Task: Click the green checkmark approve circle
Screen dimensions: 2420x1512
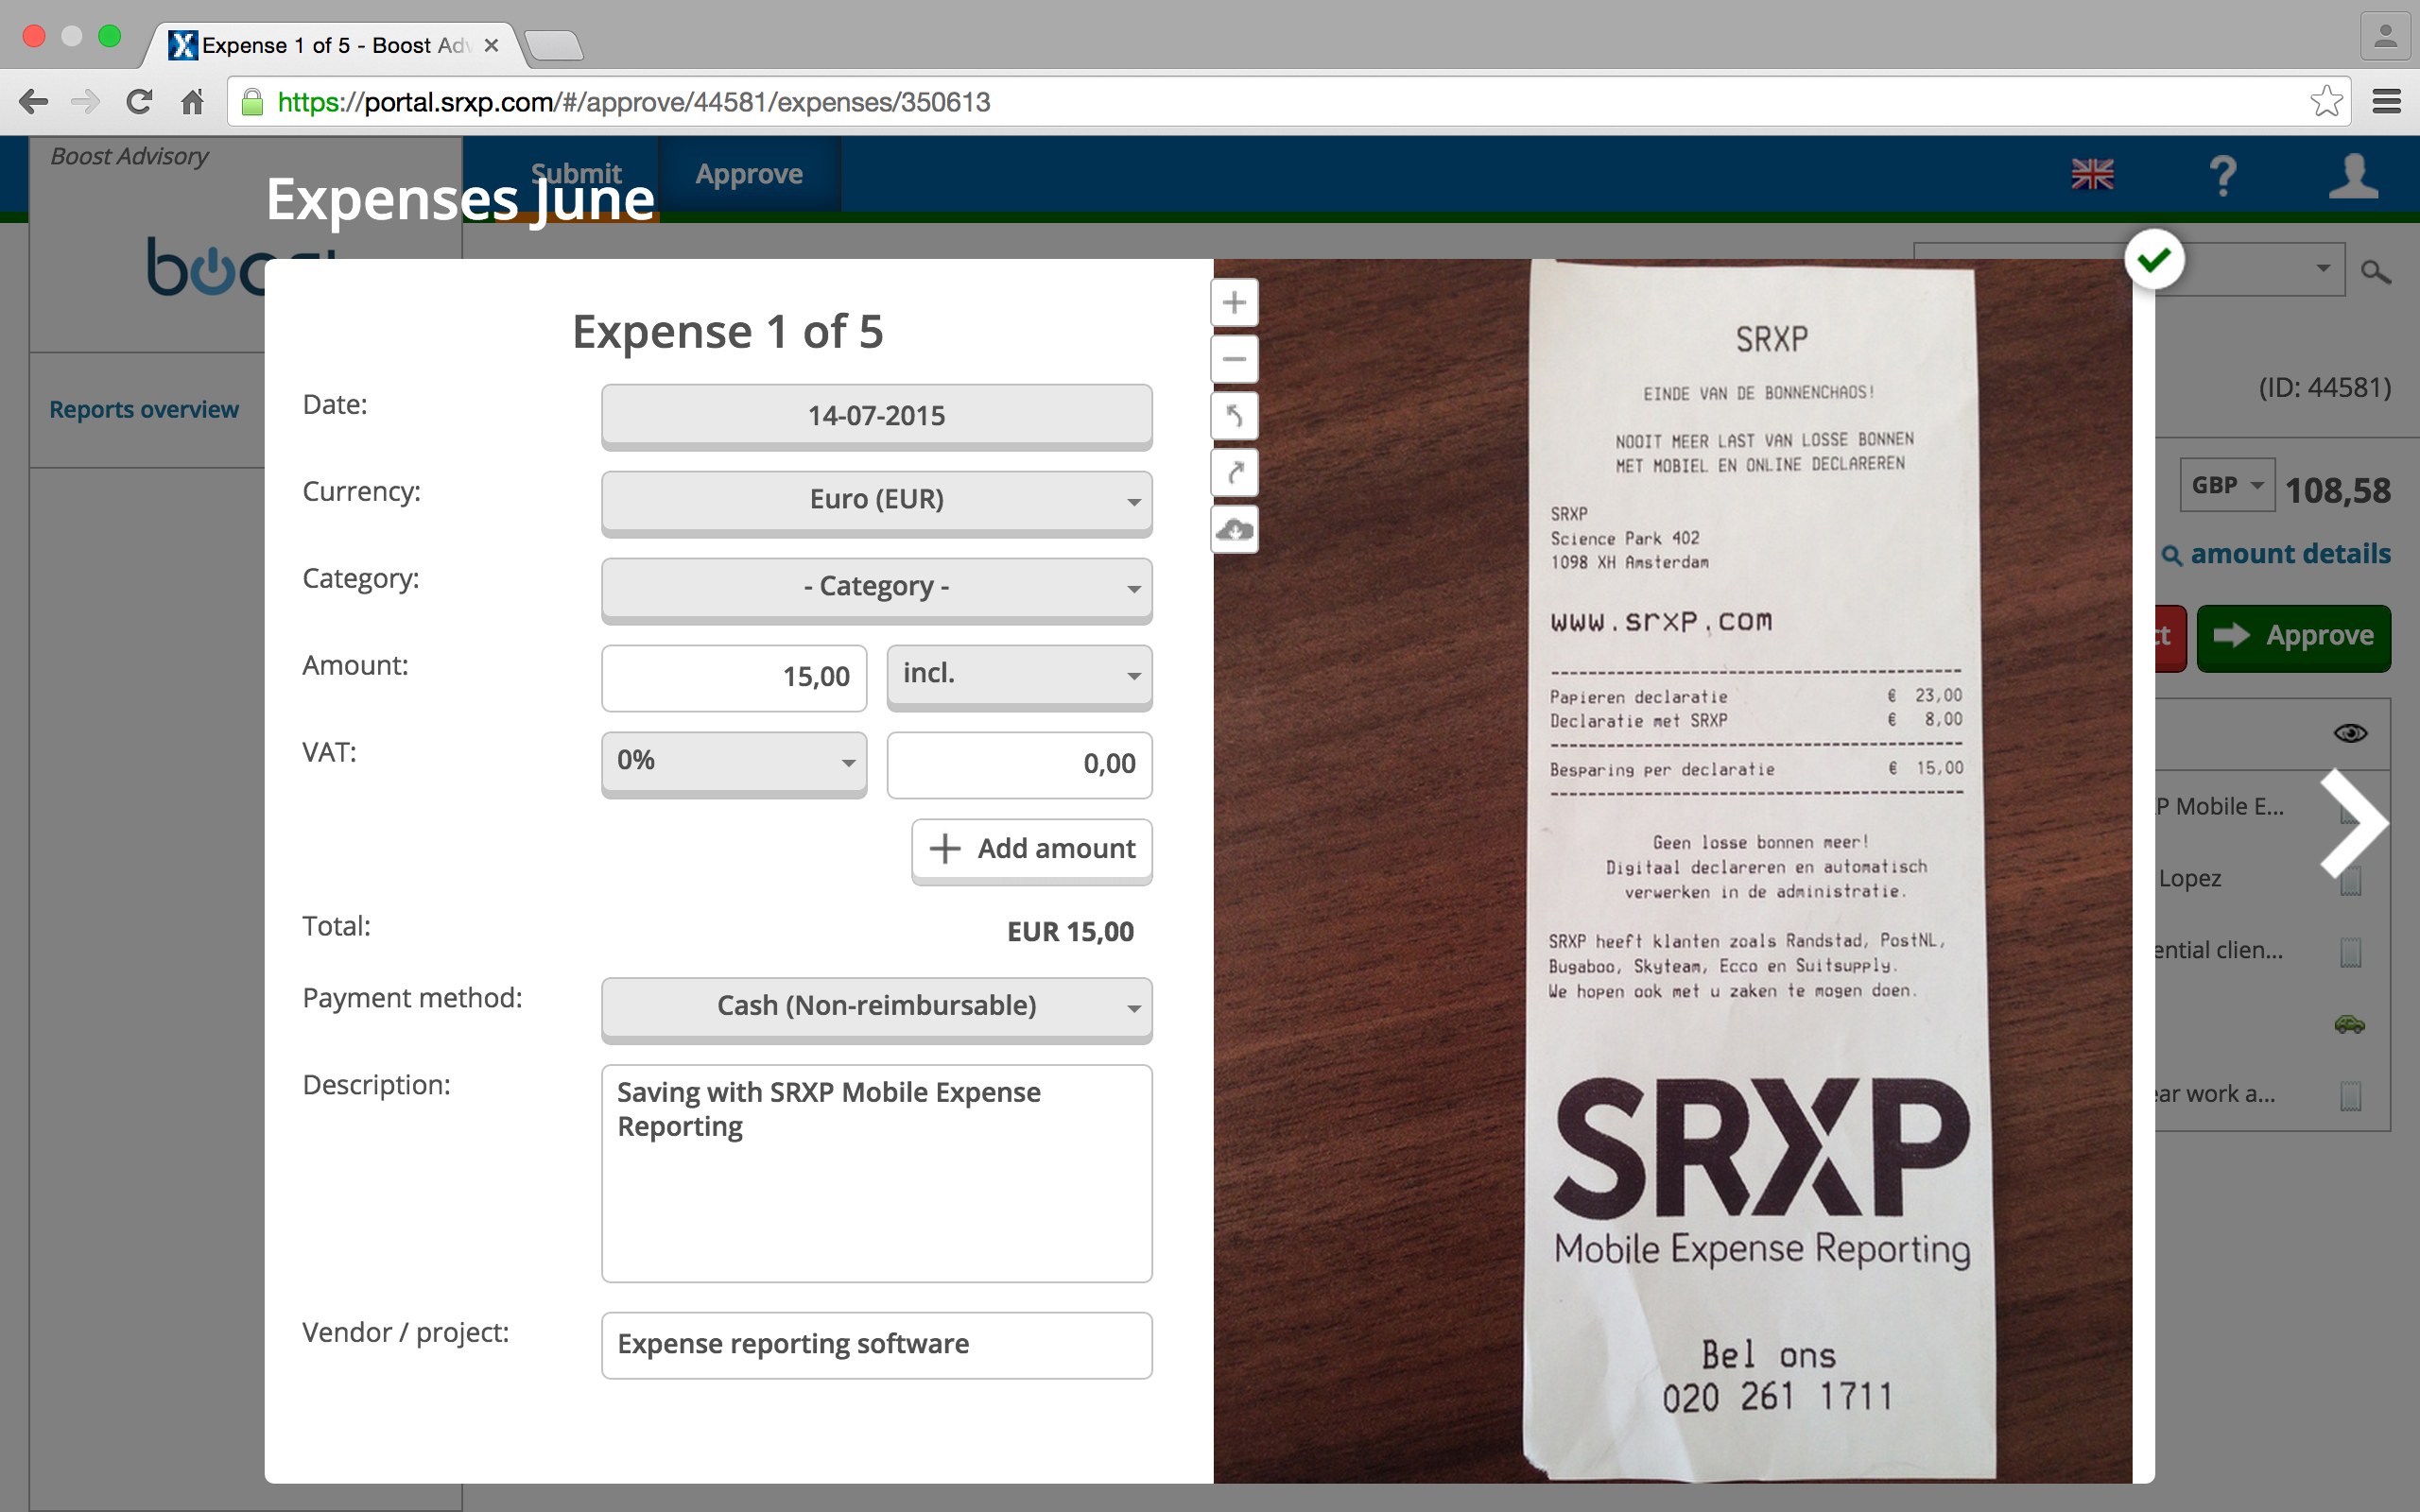Action: pyautogui.click(x=2153, y=261)
